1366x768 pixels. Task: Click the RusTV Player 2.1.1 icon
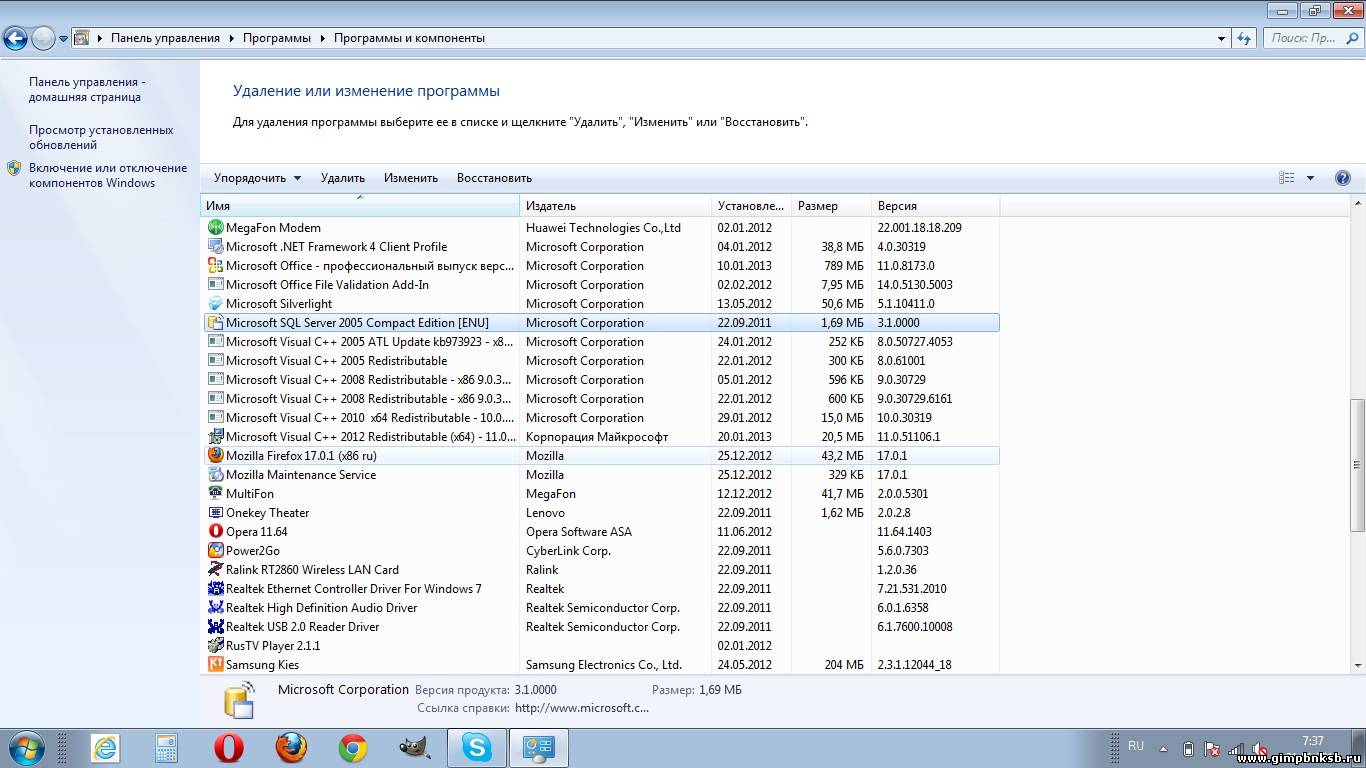[215, 646]
